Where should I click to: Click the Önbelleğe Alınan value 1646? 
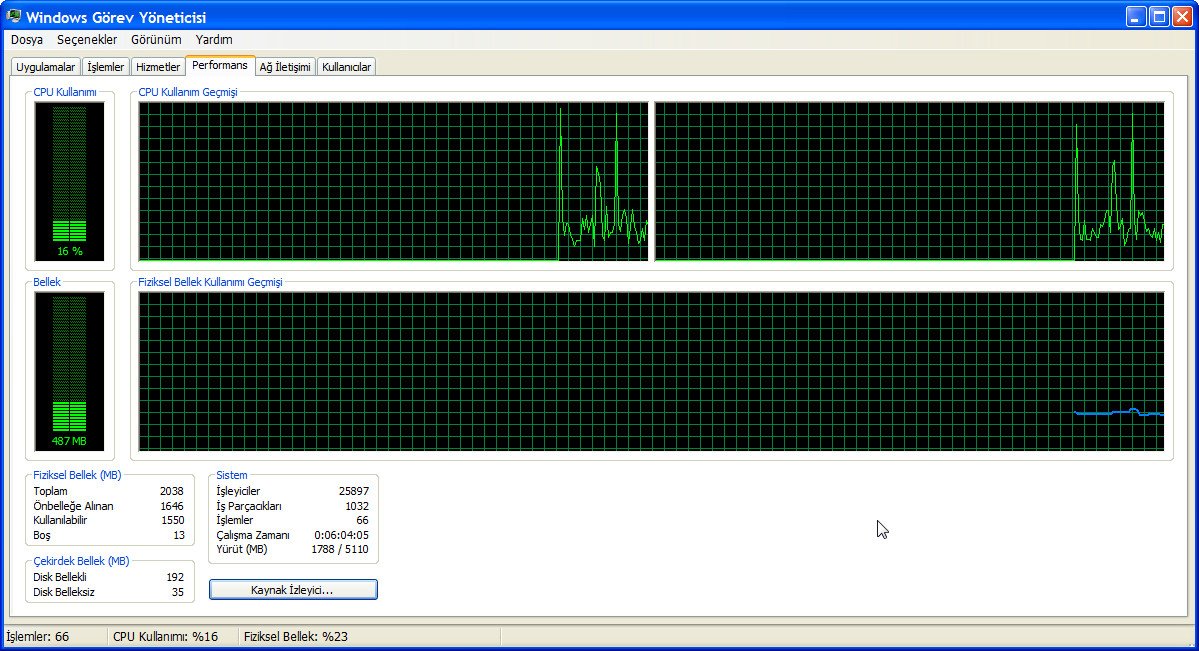click(172, 506)
